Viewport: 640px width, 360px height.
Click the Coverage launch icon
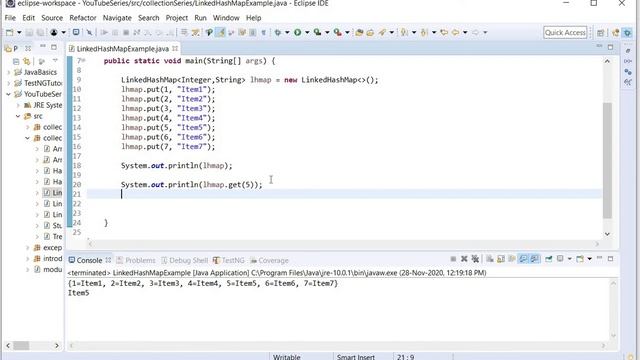click(317, 32)
